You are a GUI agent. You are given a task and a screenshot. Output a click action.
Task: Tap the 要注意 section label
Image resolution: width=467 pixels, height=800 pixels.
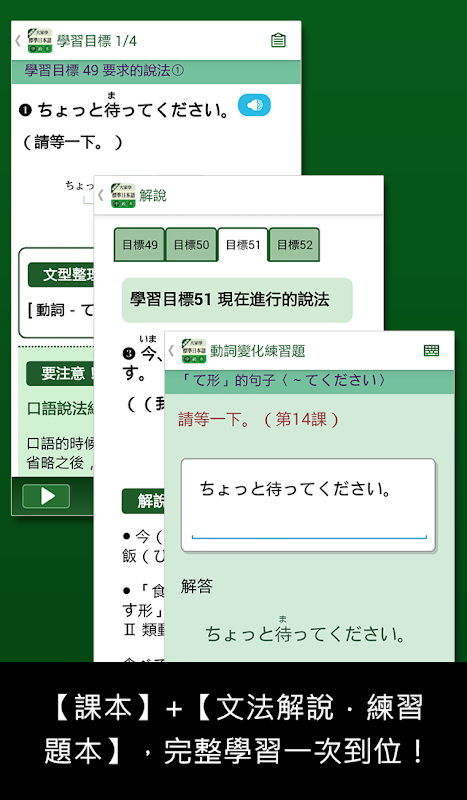(x=60, y=374)
